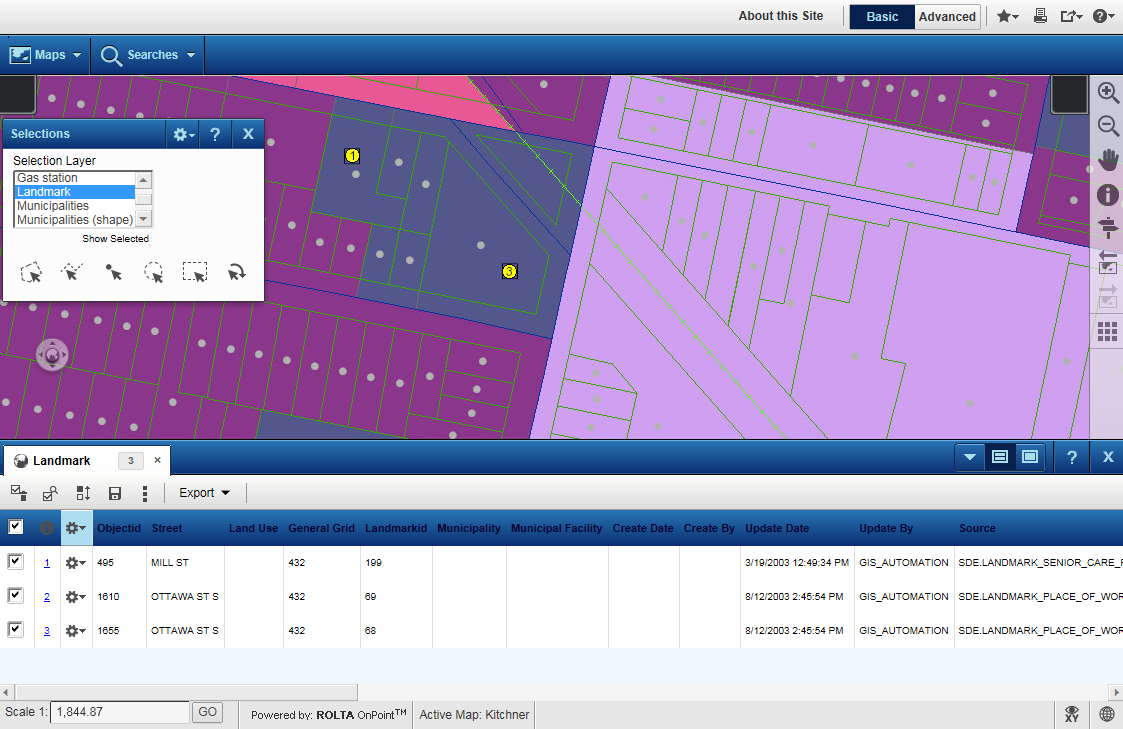The width and height of the screenshot is (1123, 729).
Task: Click the scale value input field
Action: 119,713
